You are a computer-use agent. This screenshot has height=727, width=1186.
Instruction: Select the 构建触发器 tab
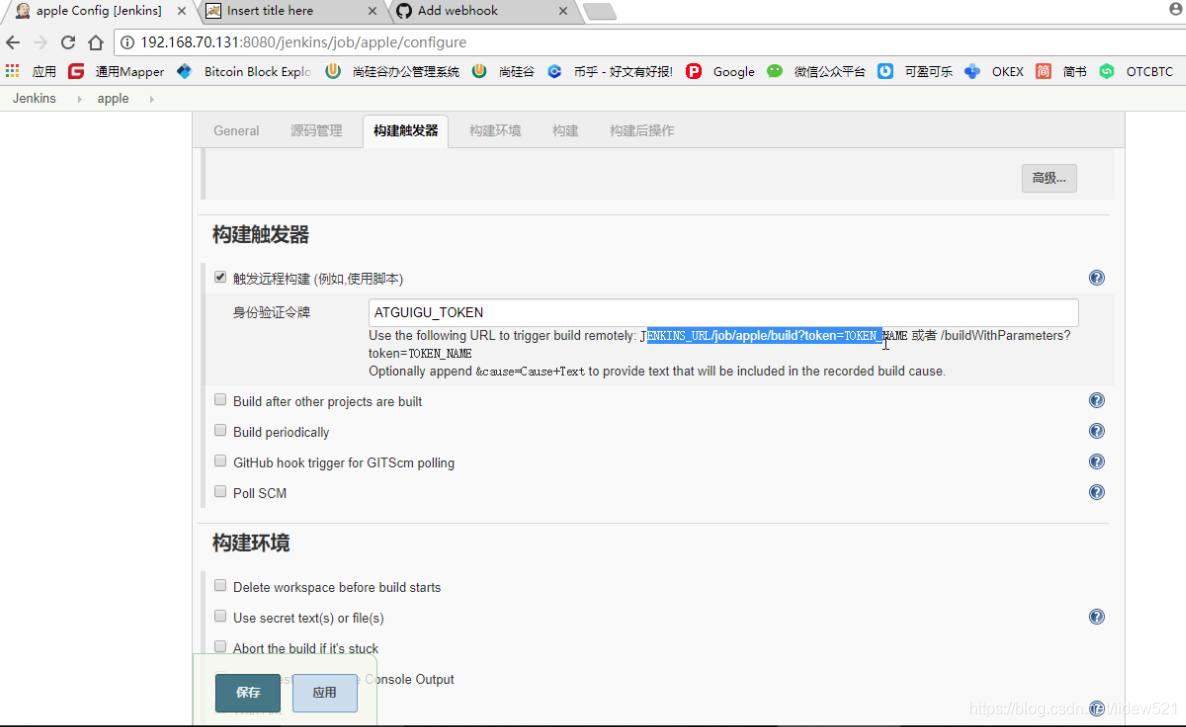pos(405,131)
